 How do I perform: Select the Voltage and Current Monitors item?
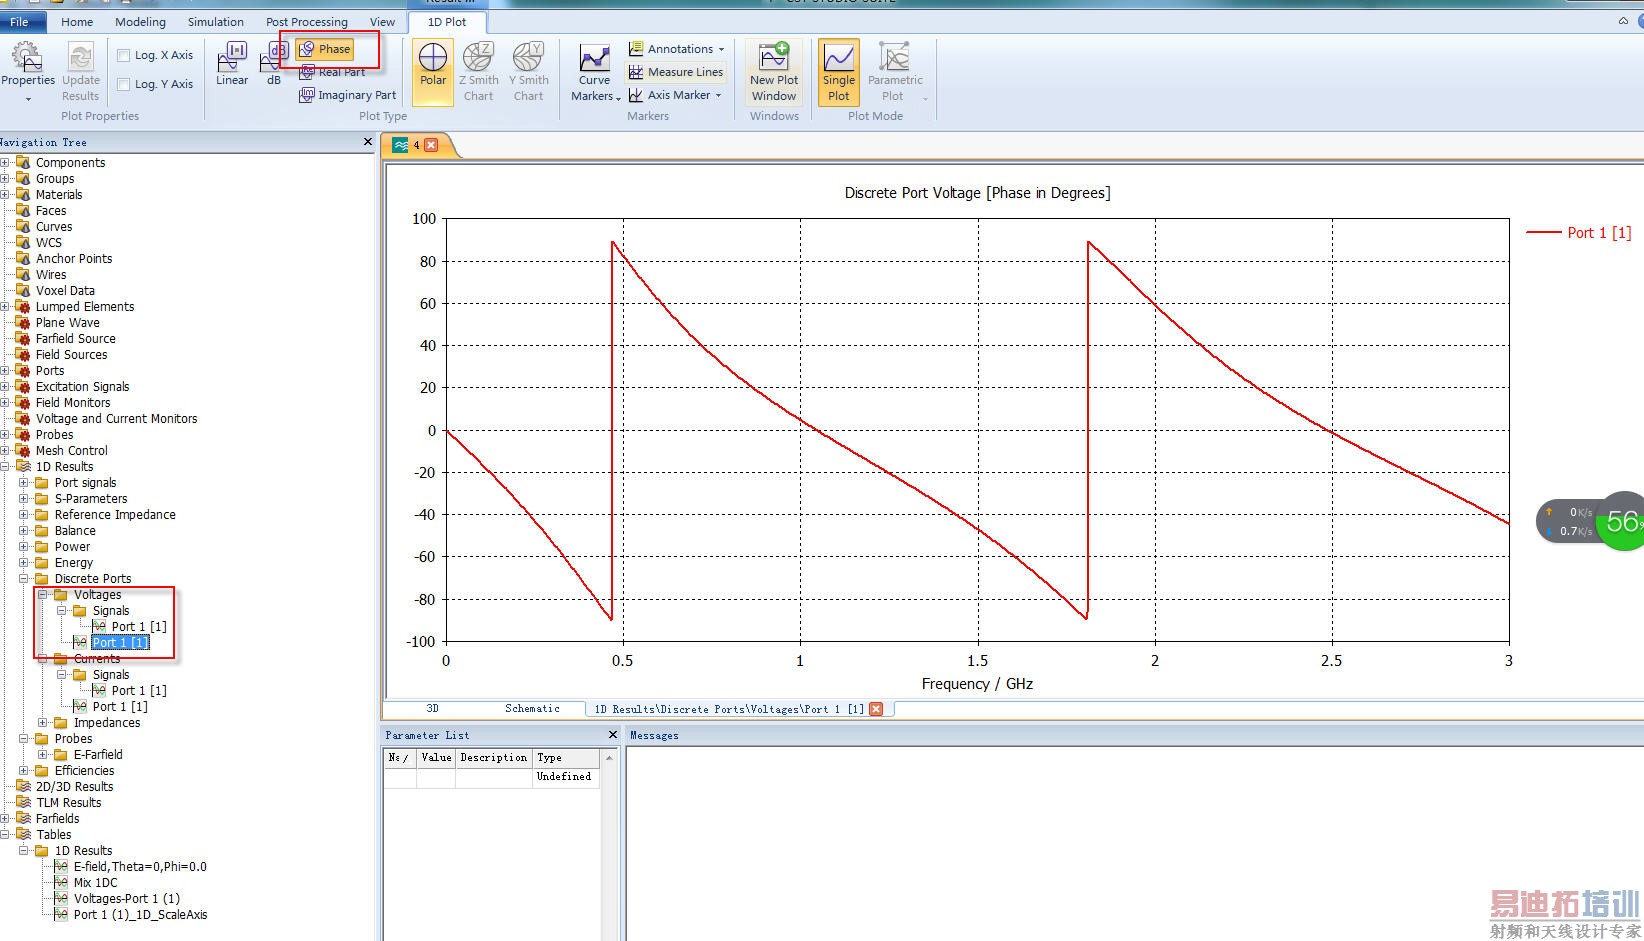[x=117, y=419]
